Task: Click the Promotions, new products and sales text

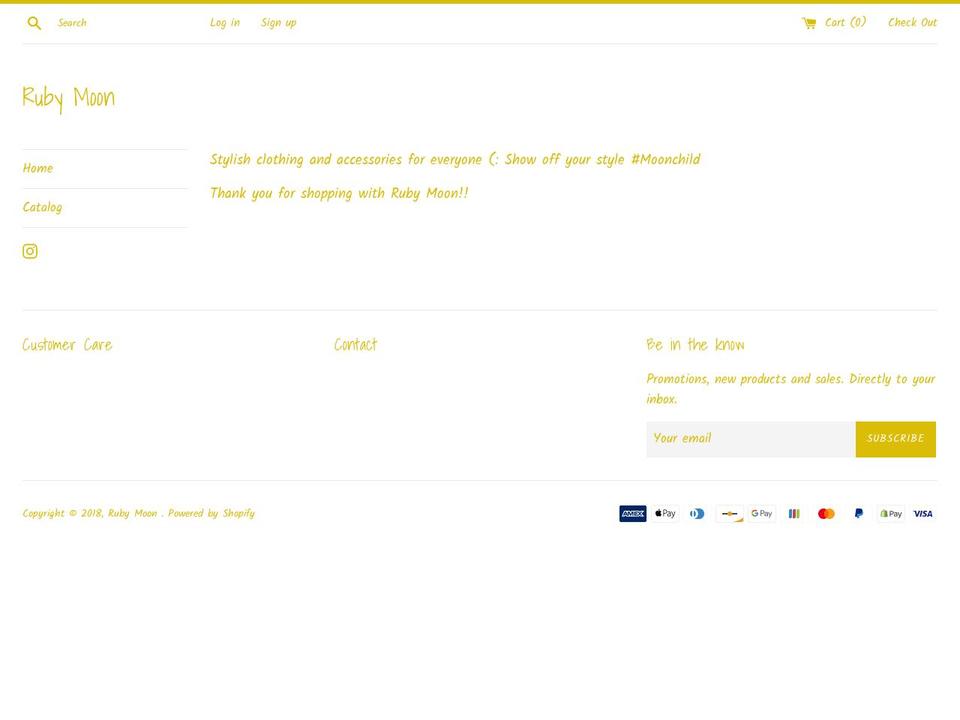Action: pyautogui.click(x=790, y=389)
